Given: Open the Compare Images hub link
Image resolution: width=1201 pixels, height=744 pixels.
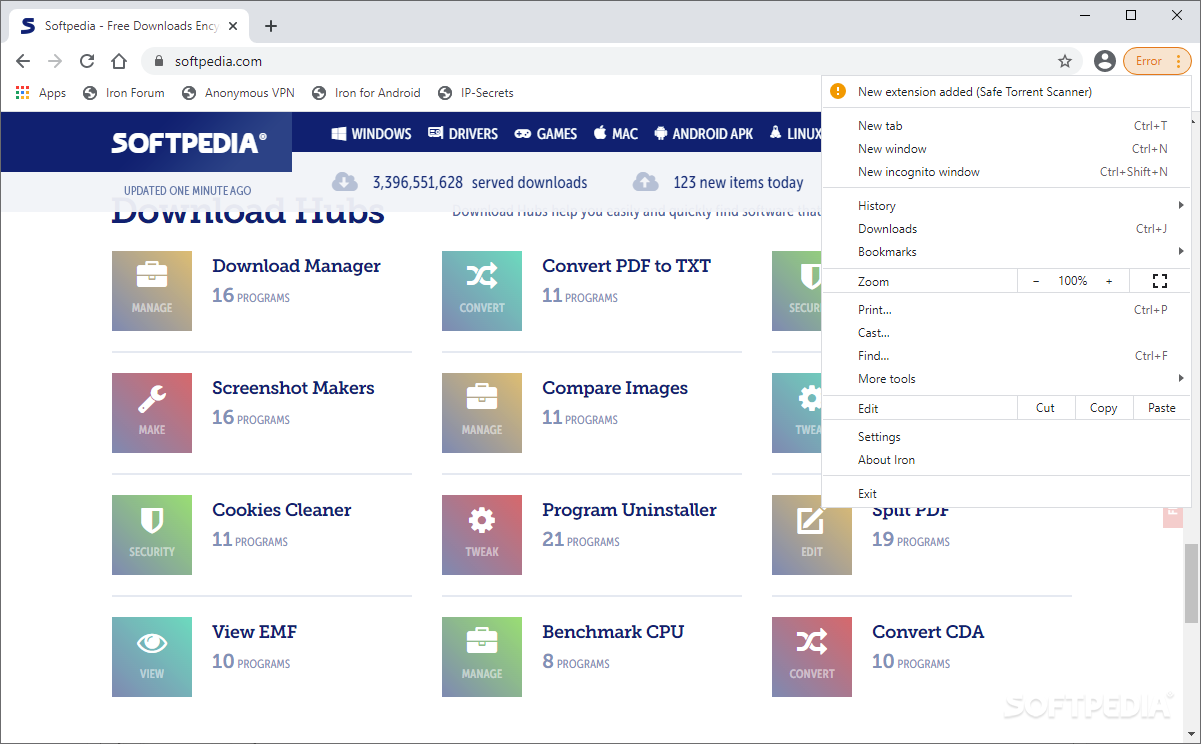Looking at the screenshot, I should (x=615, y=388).
